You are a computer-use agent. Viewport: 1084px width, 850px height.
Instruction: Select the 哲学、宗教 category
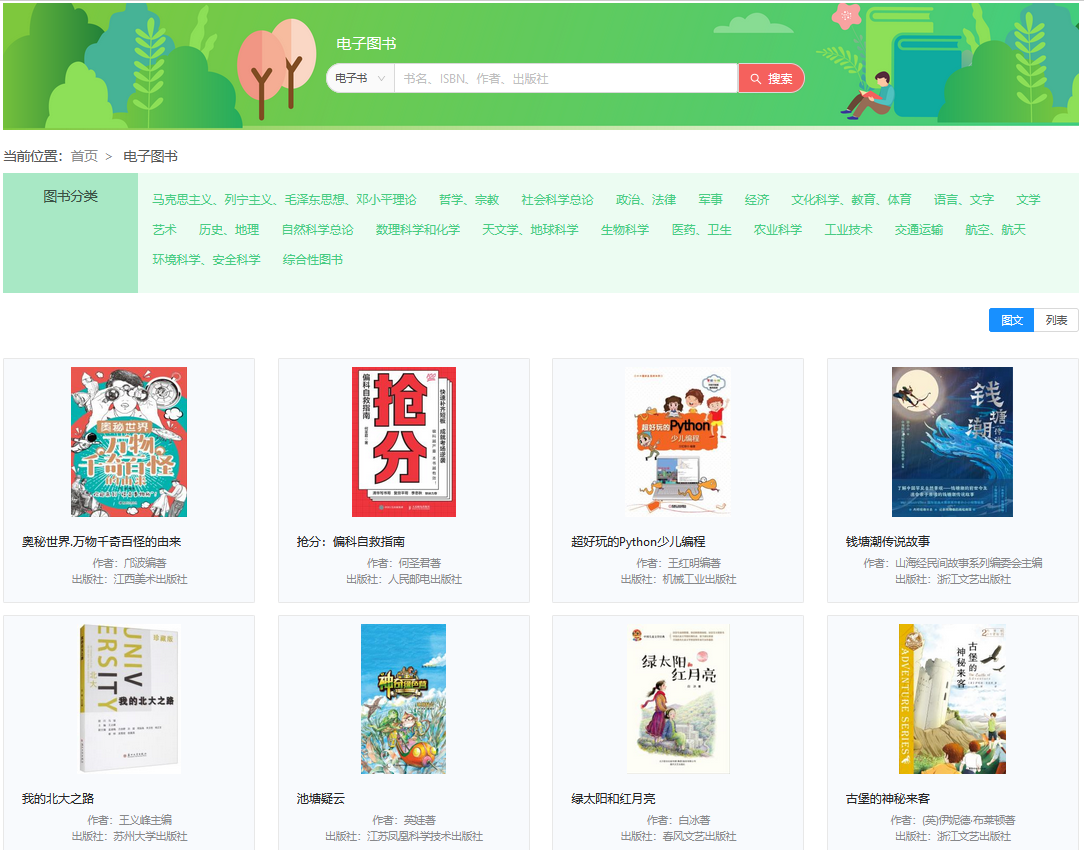pos(469,200)
